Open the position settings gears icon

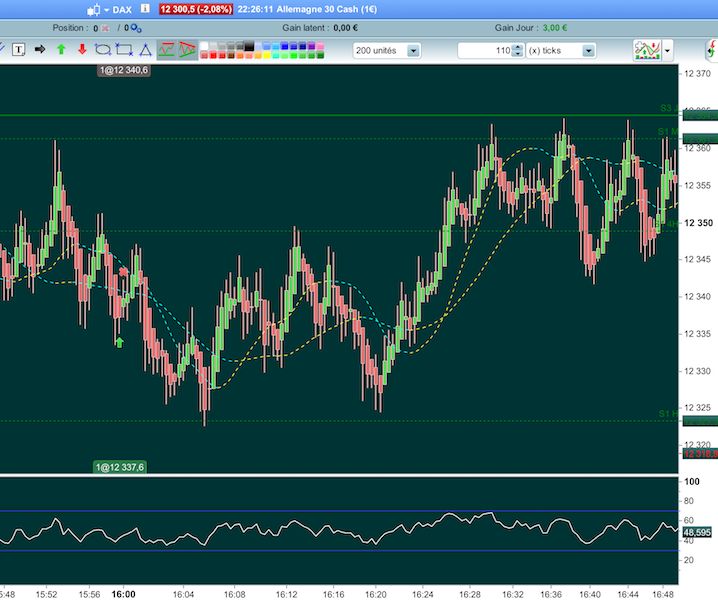136,28
